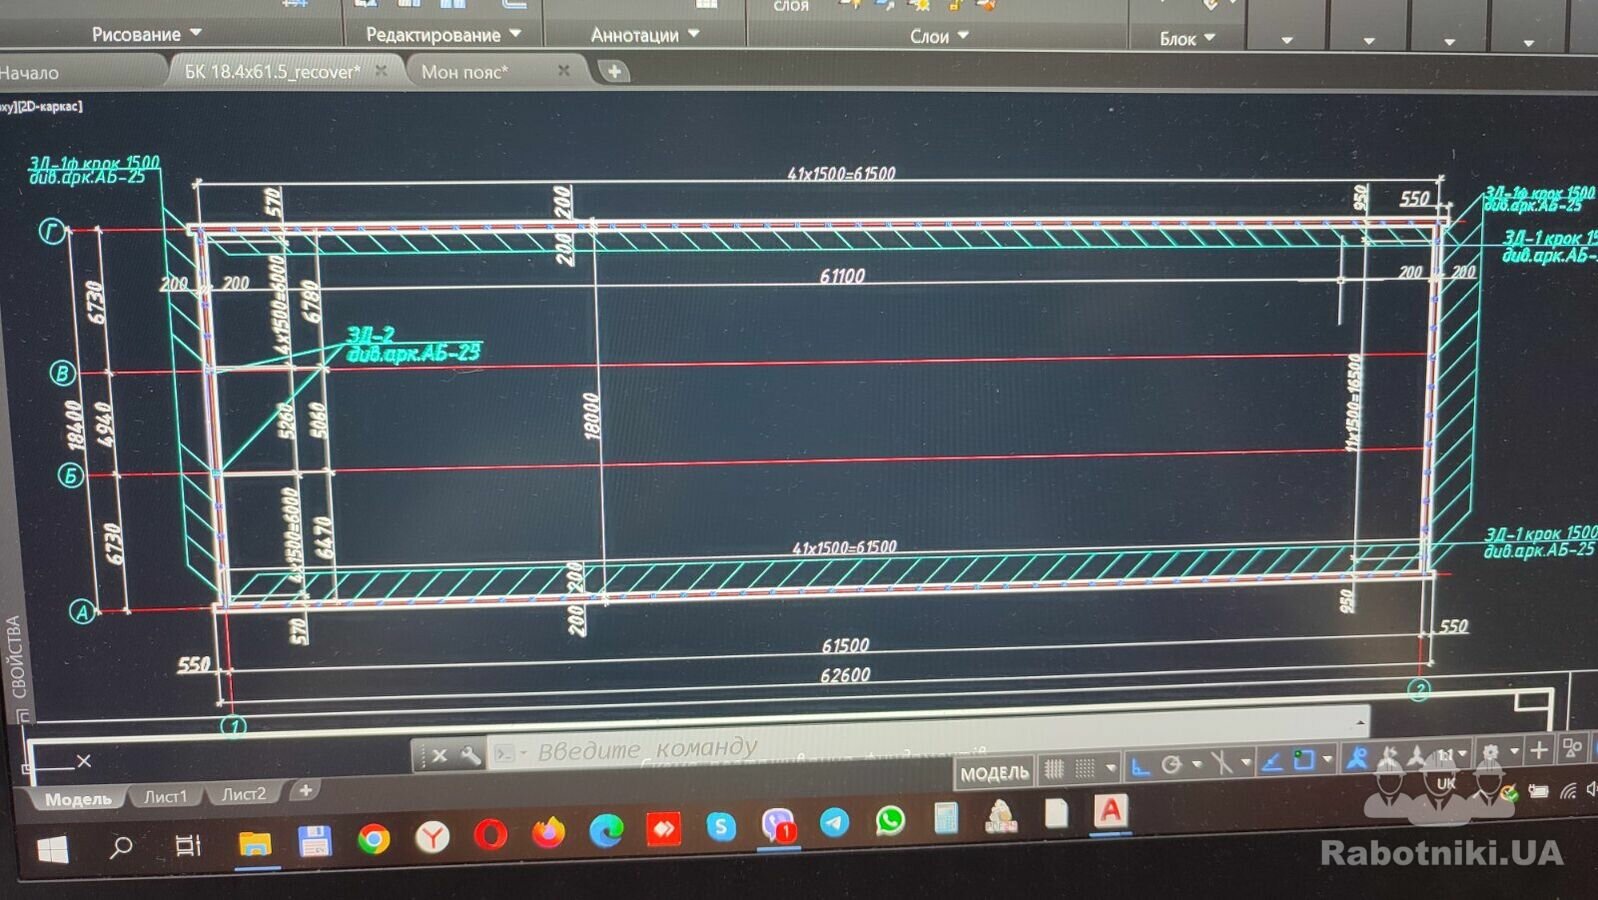Open WhatsApp from taskbar
This screenshot has height=900, width=1598.
point(890,820)
